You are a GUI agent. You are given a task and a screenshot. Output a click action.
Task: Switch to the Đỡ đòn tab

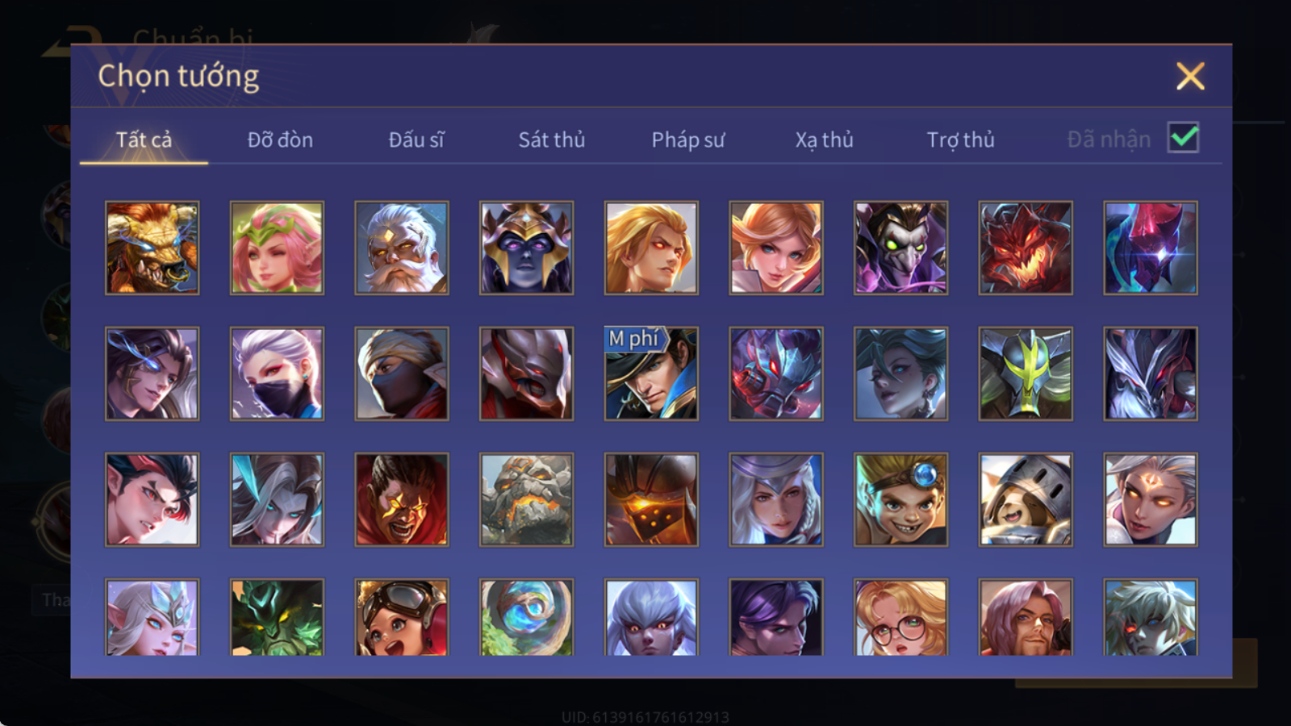click(x=280, y=140)
